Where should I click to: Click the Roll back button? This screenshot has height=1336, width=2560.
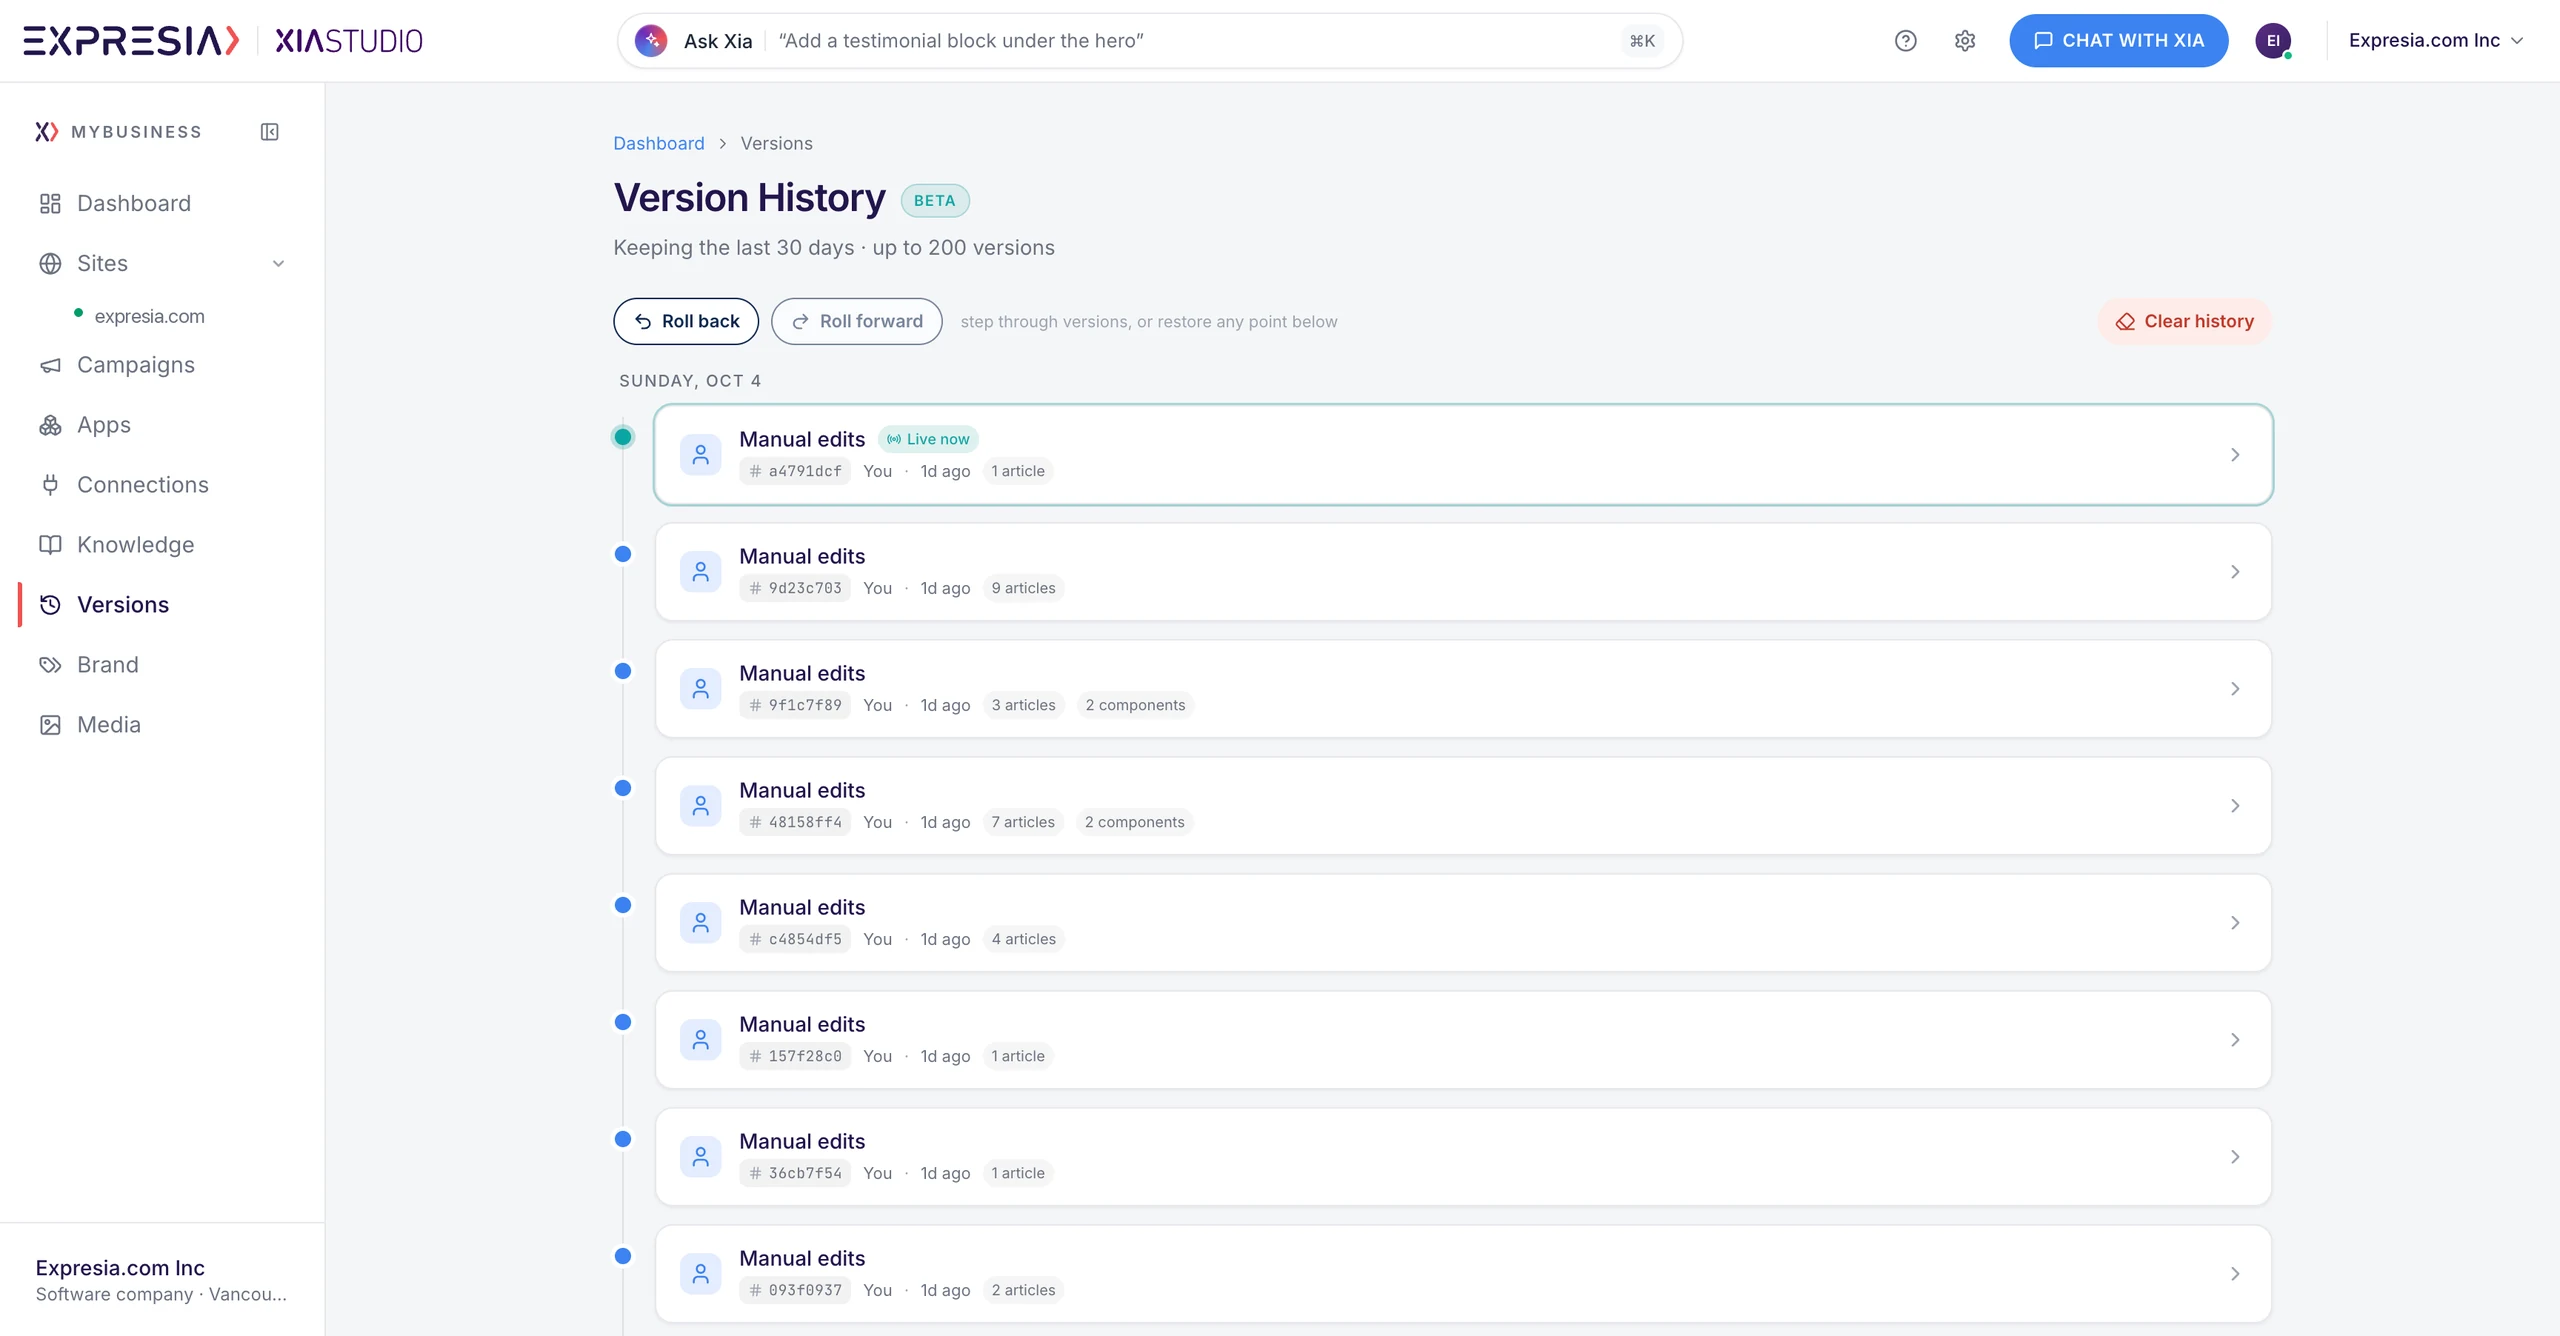[686, 322]
